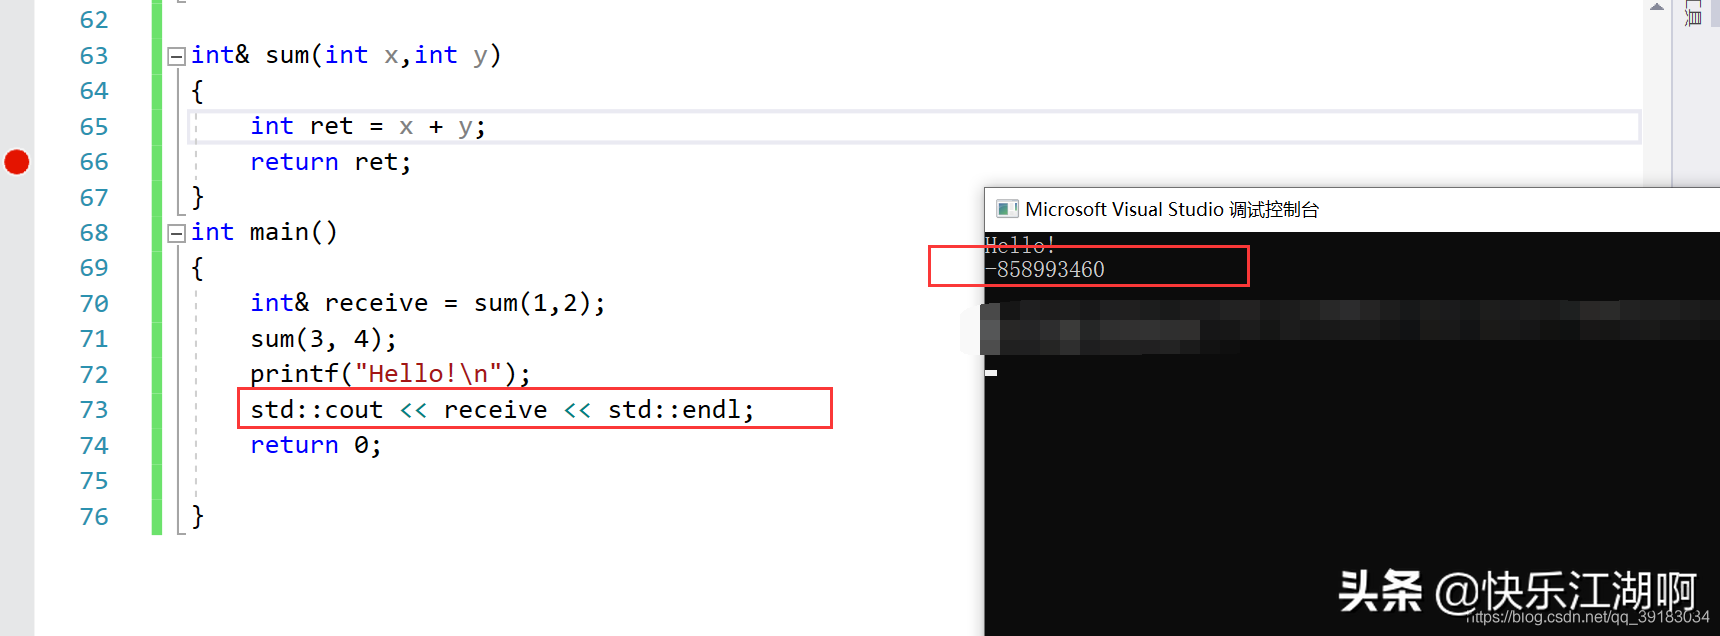
Task: Click line number 72 in gutter
Action: (94, 375)
